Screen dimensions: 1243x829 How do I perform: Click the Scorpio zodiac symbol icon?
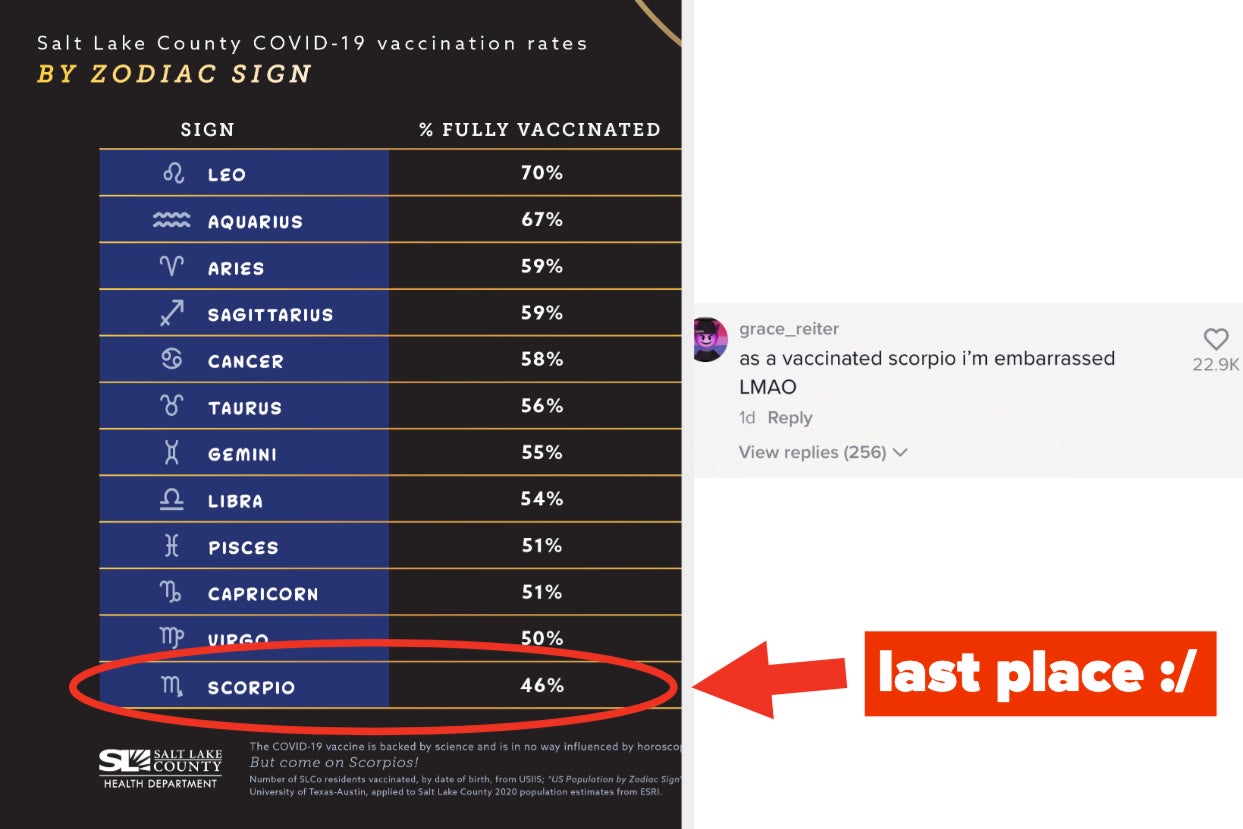point(172,687)
